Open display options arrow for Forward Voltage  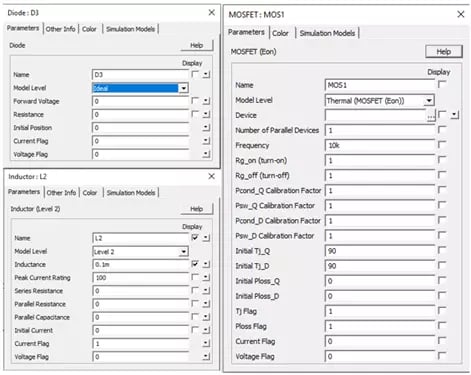(206, 101)
